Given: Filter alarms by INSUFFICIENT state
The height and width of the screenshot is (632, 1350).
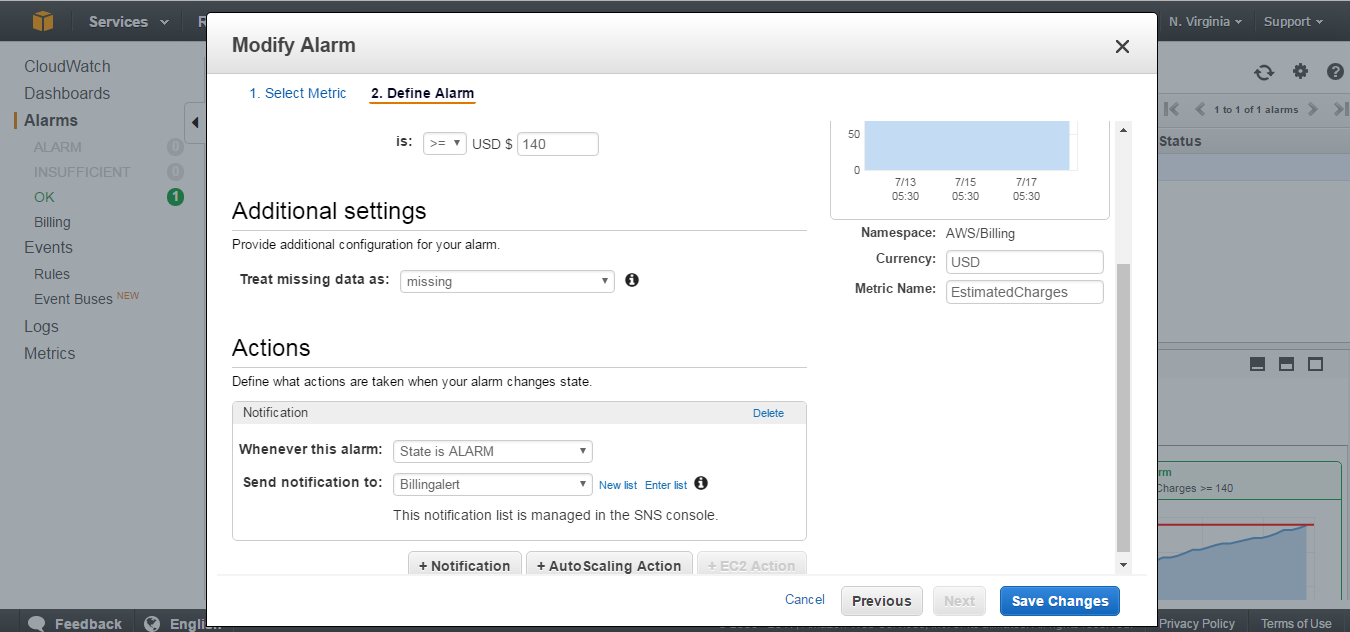Looking at the screenshot, I should point(82,172).
